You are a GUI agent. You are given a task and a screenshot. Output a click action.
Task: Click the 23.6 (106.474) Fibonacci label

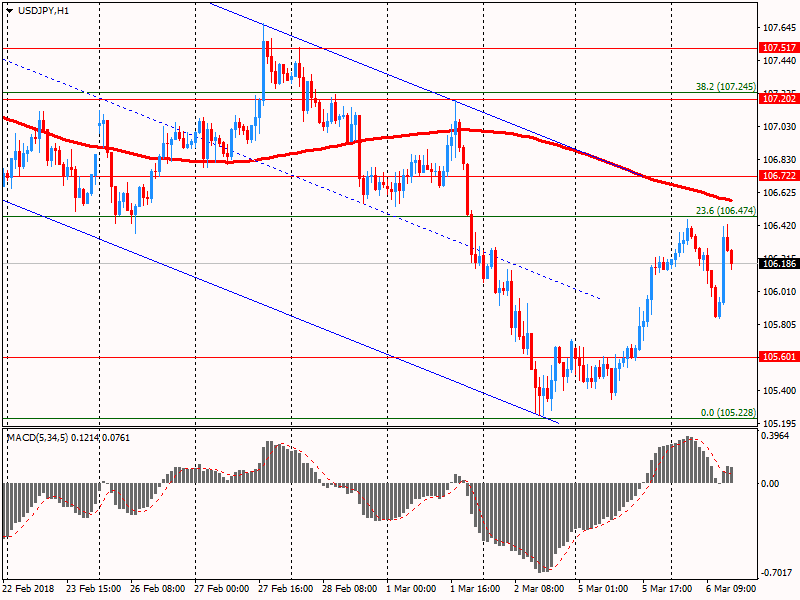[x=726, y=211]
